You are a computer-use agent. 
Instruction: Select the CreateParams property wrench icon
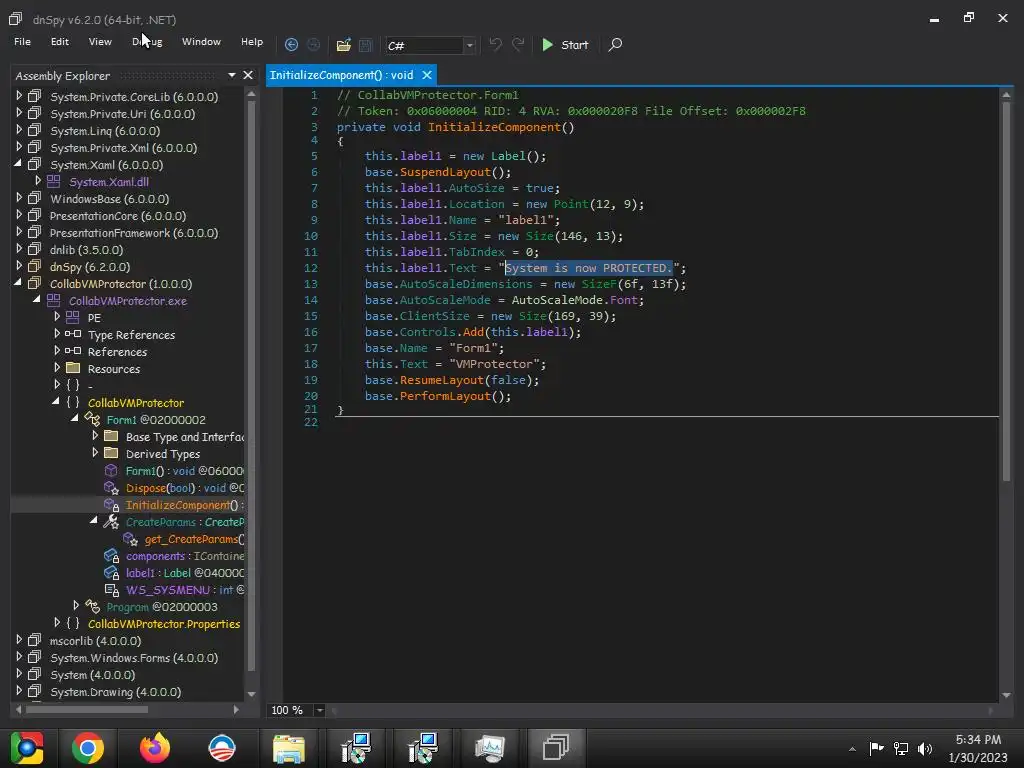pos(111,522)
